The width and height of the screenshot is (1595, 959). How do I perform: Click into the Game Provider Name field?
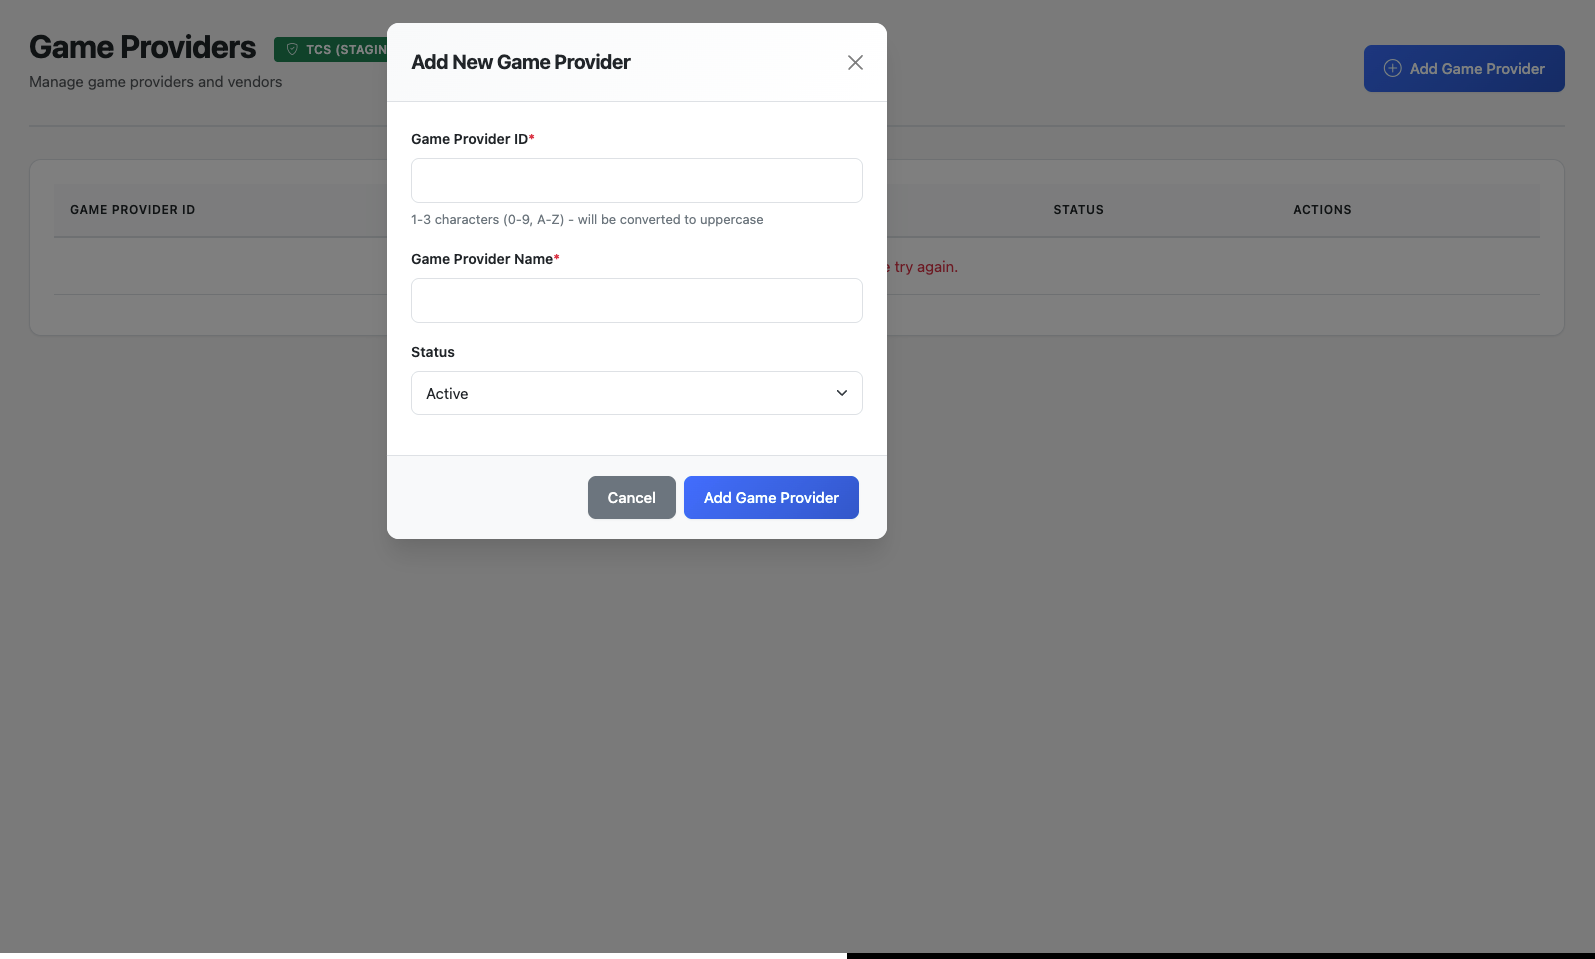click(x=636, y=300)
